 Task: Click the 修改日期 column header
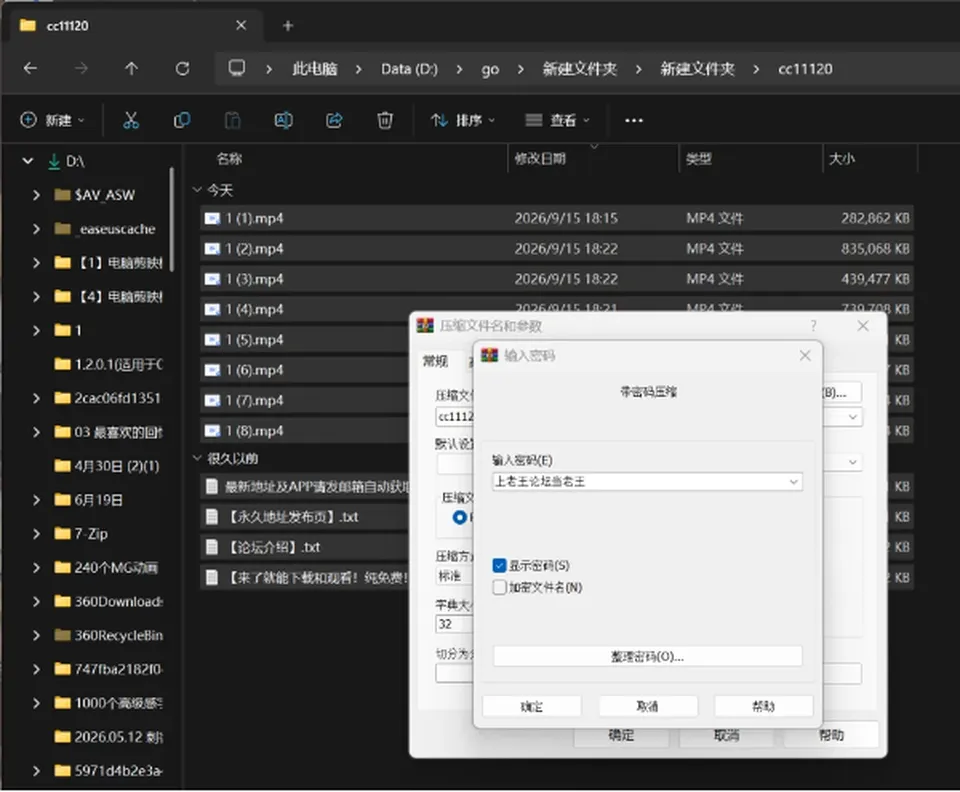(540, 159)
